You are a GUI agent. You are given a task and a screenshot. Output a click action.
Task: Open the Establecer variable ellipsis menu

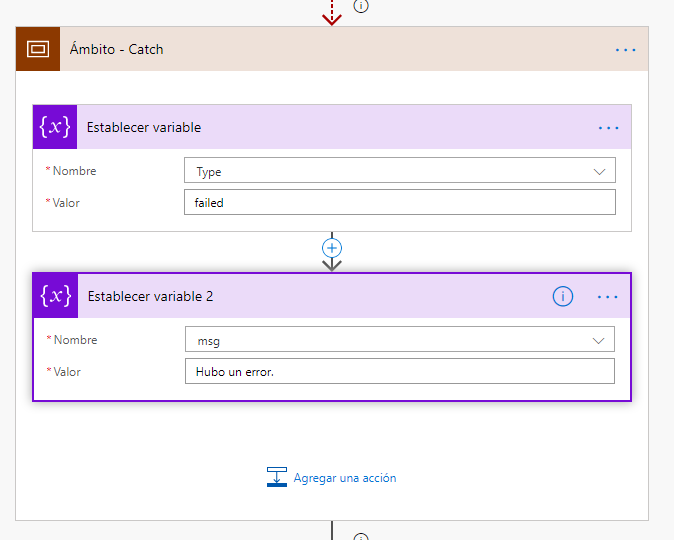pos(608,127)
